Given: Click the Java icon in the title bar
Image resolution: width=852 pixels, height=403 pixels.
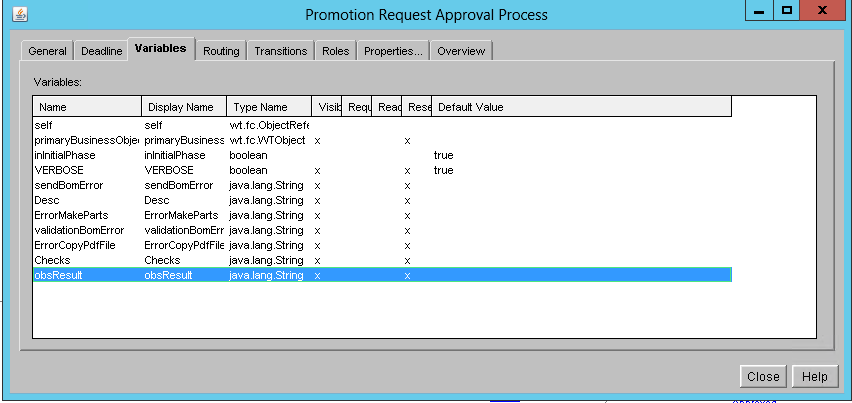Looking at the screenshot, I should pyautogui.click(x=20, y=14).
